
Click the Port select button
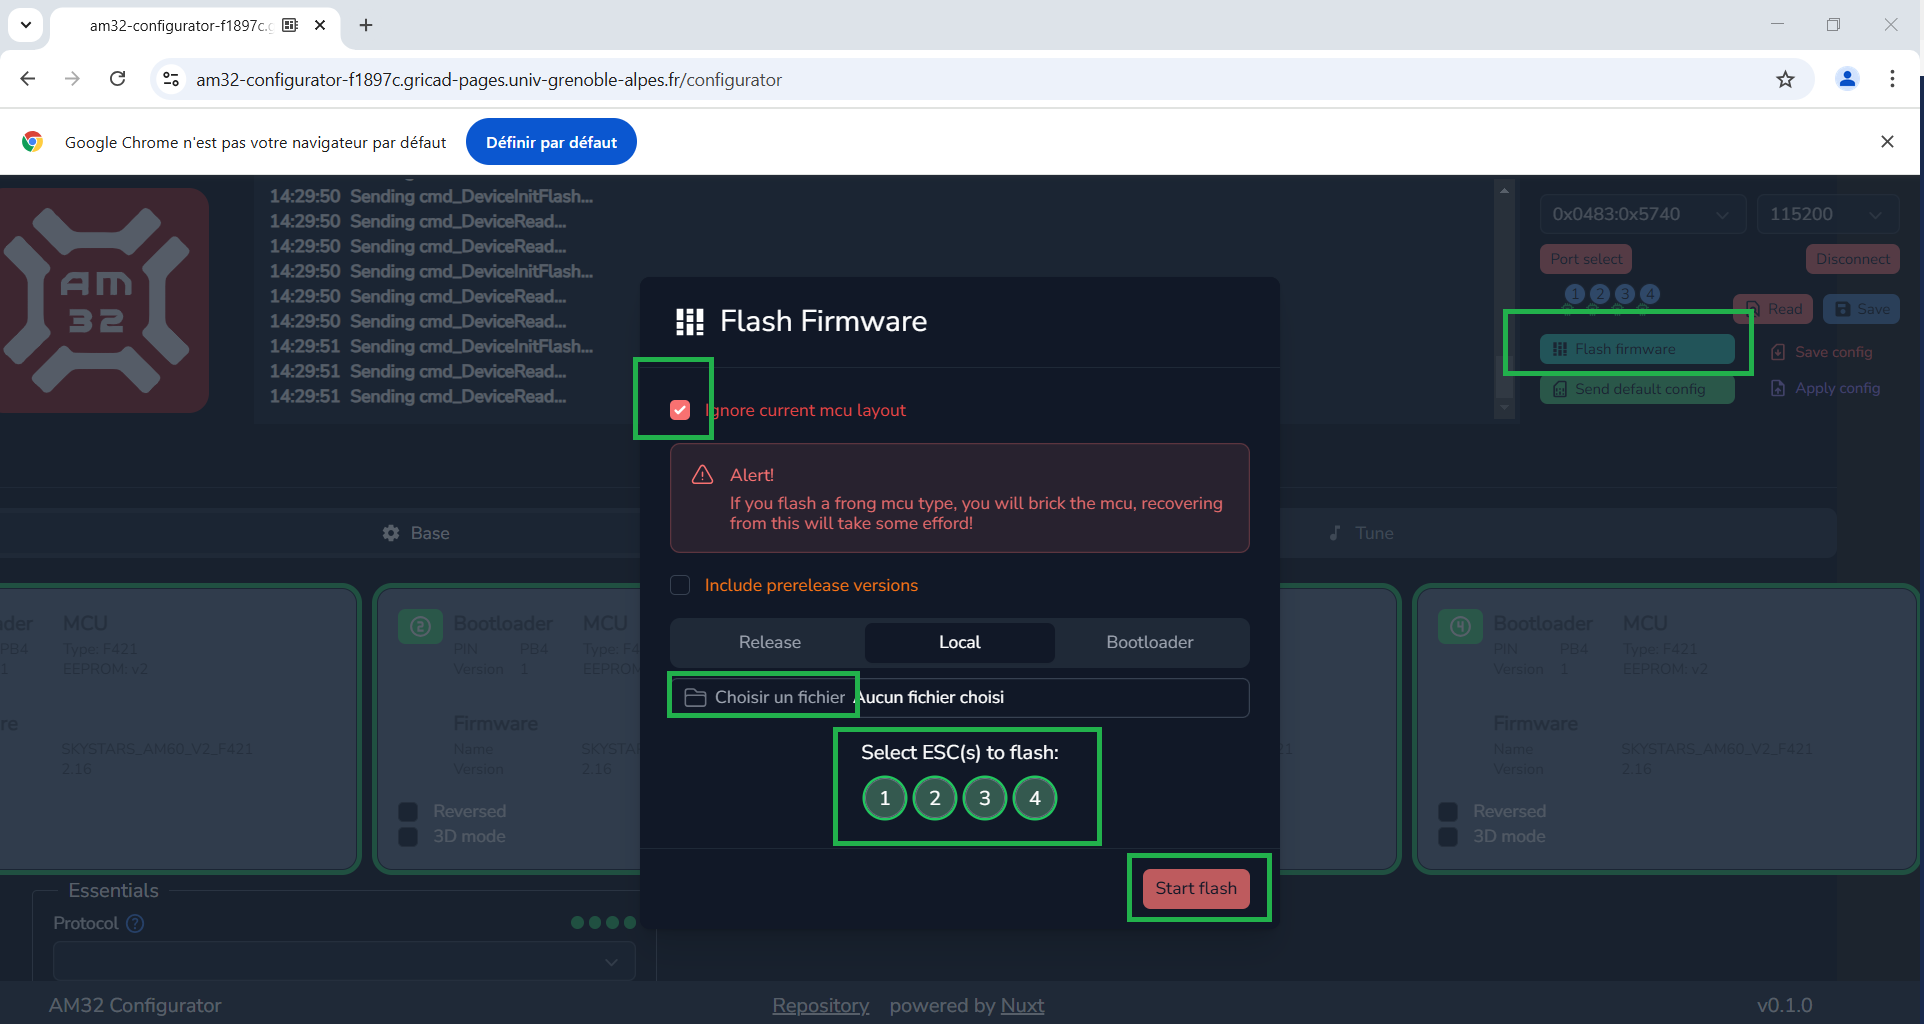tap(1586, 259)
